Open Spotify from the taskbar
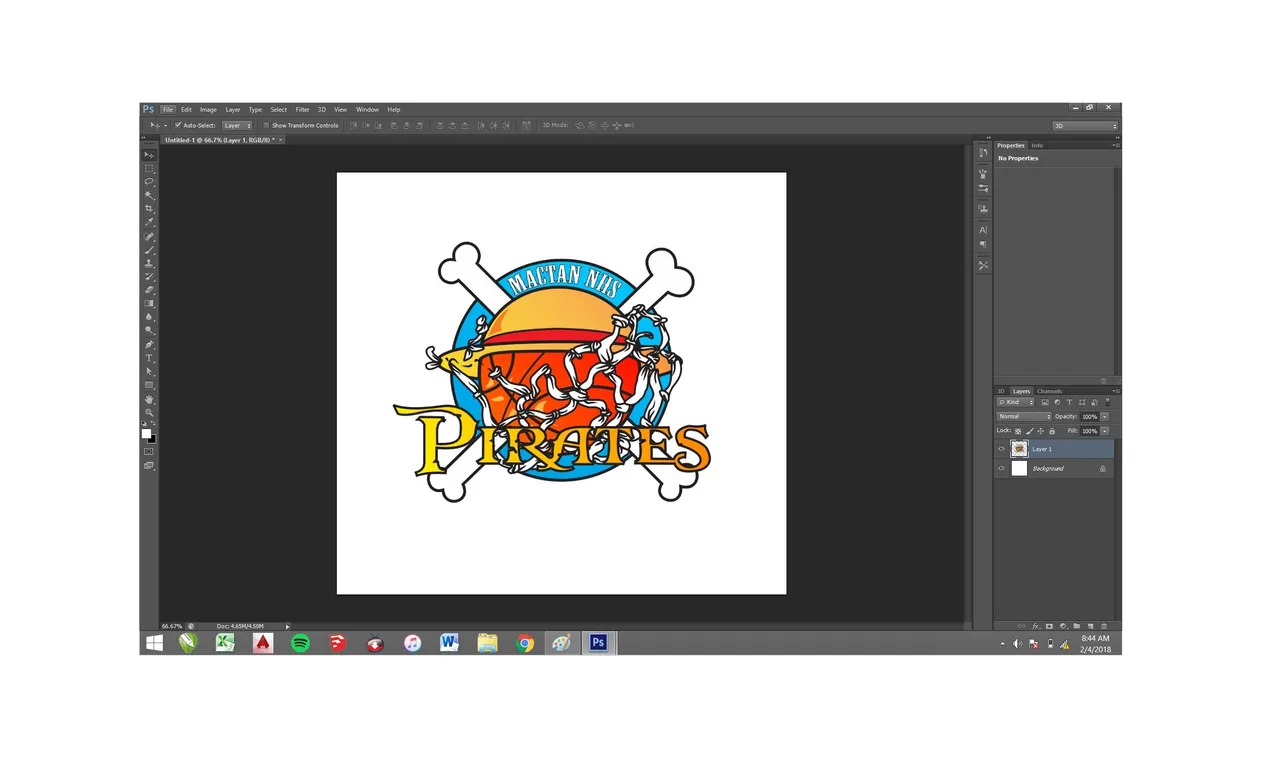This screenshot has width=1280, height=768. tap(300, 644)
